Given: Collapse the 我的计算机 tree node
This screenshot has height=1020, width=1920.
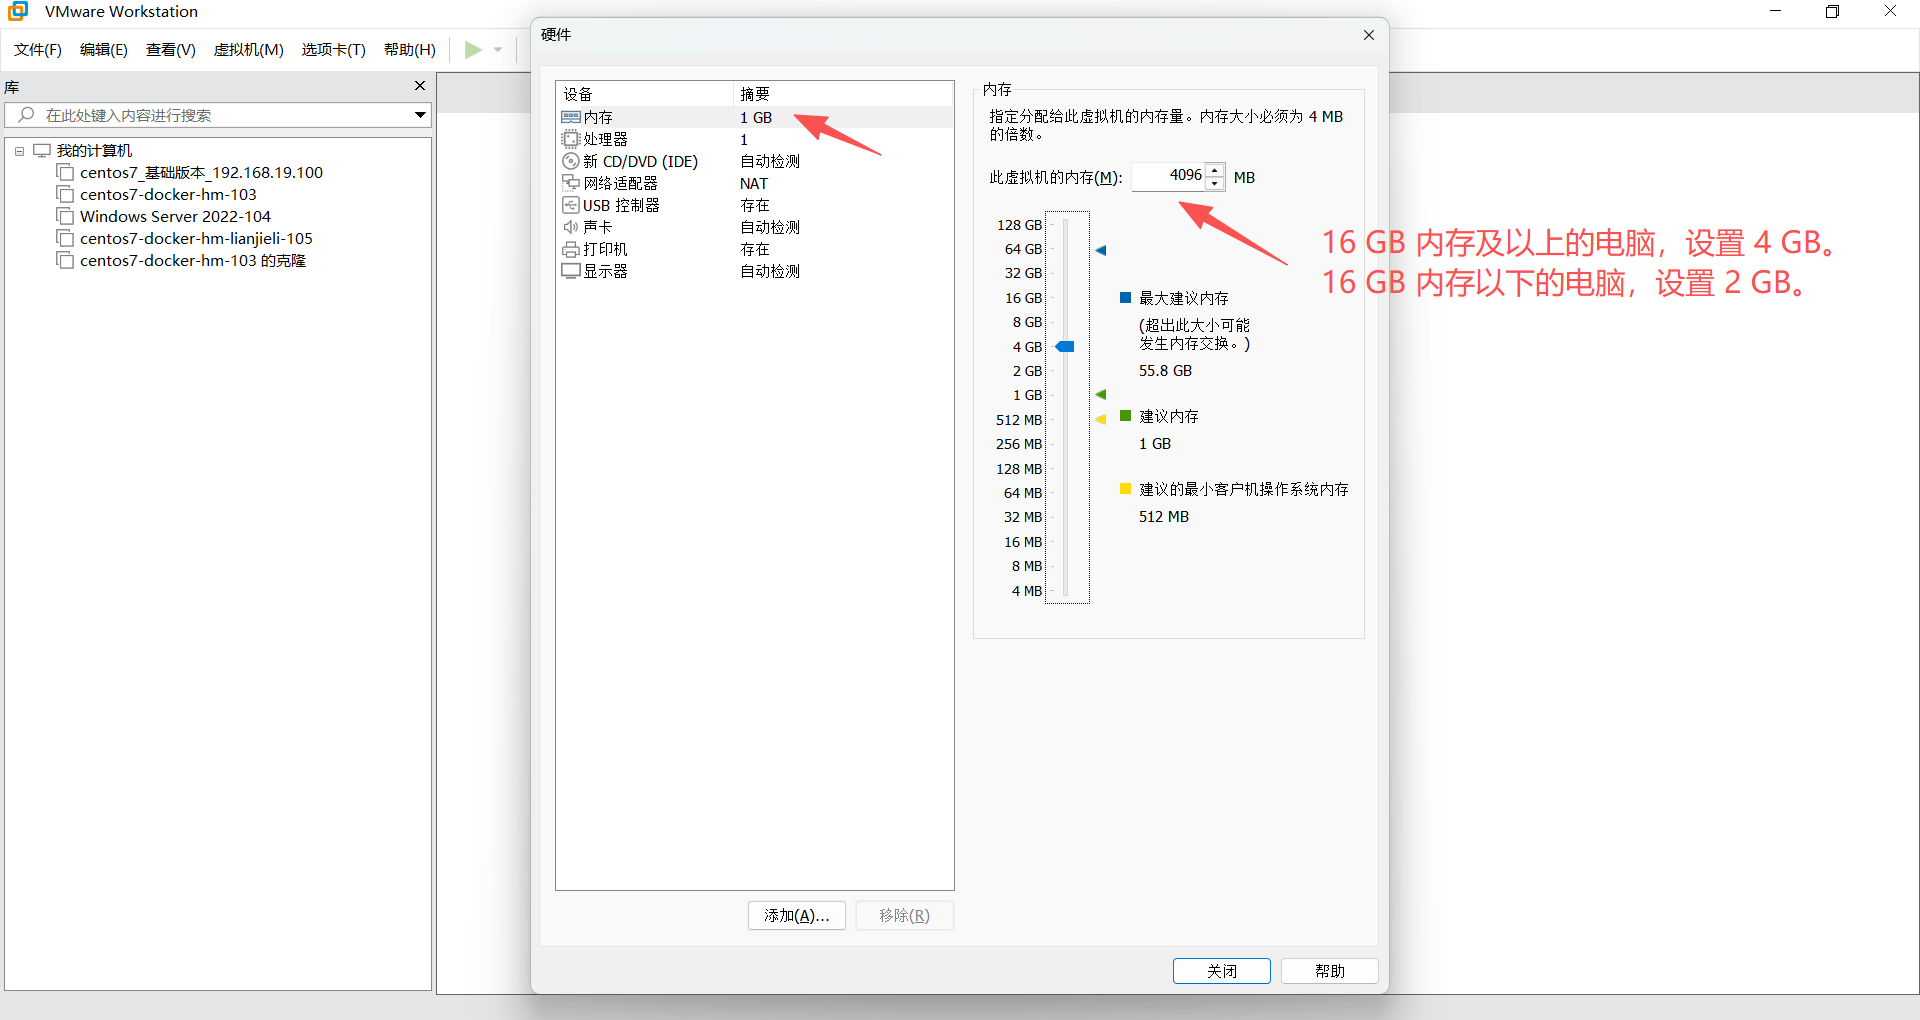Looking at the screenshot, I should point(19,151).
